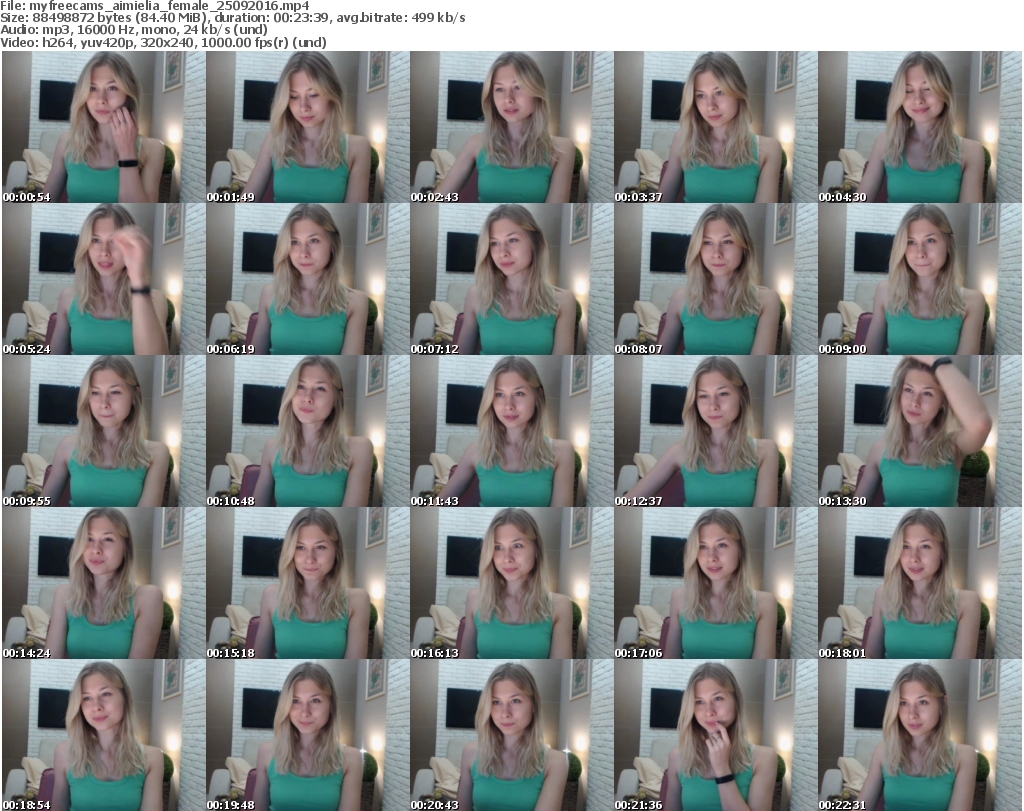Screen dimensions: 1024x811
Task: Select the thumbnail timestamped 00:04:30
Action: coord(920,127)
